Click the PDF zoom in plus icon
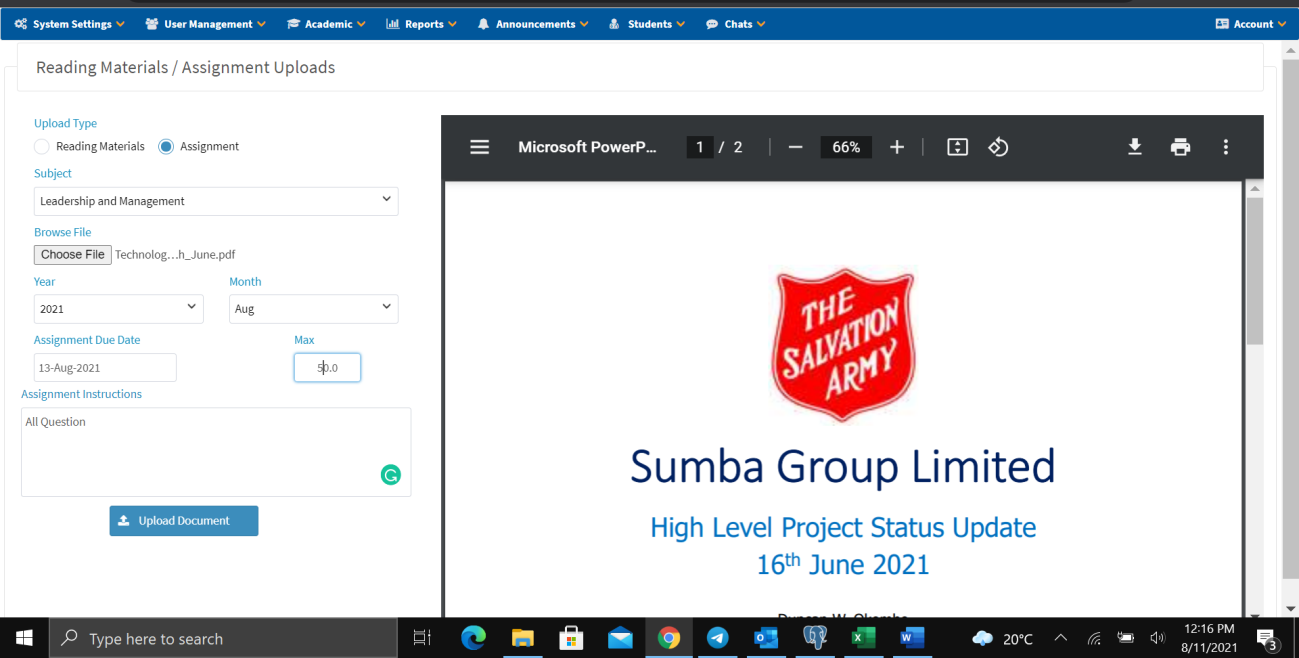 coord(897,147)
